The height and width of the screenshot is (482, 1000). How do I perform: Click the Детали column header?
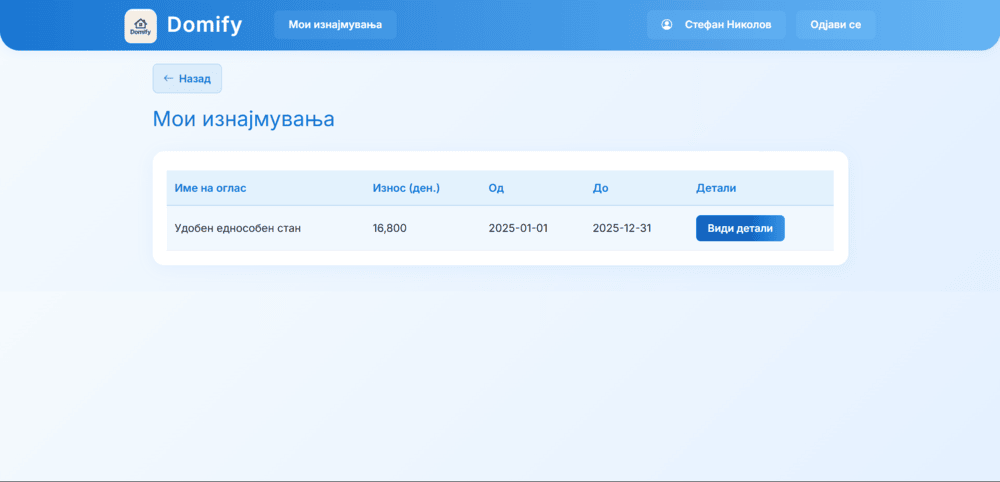(x=716, y=188)
